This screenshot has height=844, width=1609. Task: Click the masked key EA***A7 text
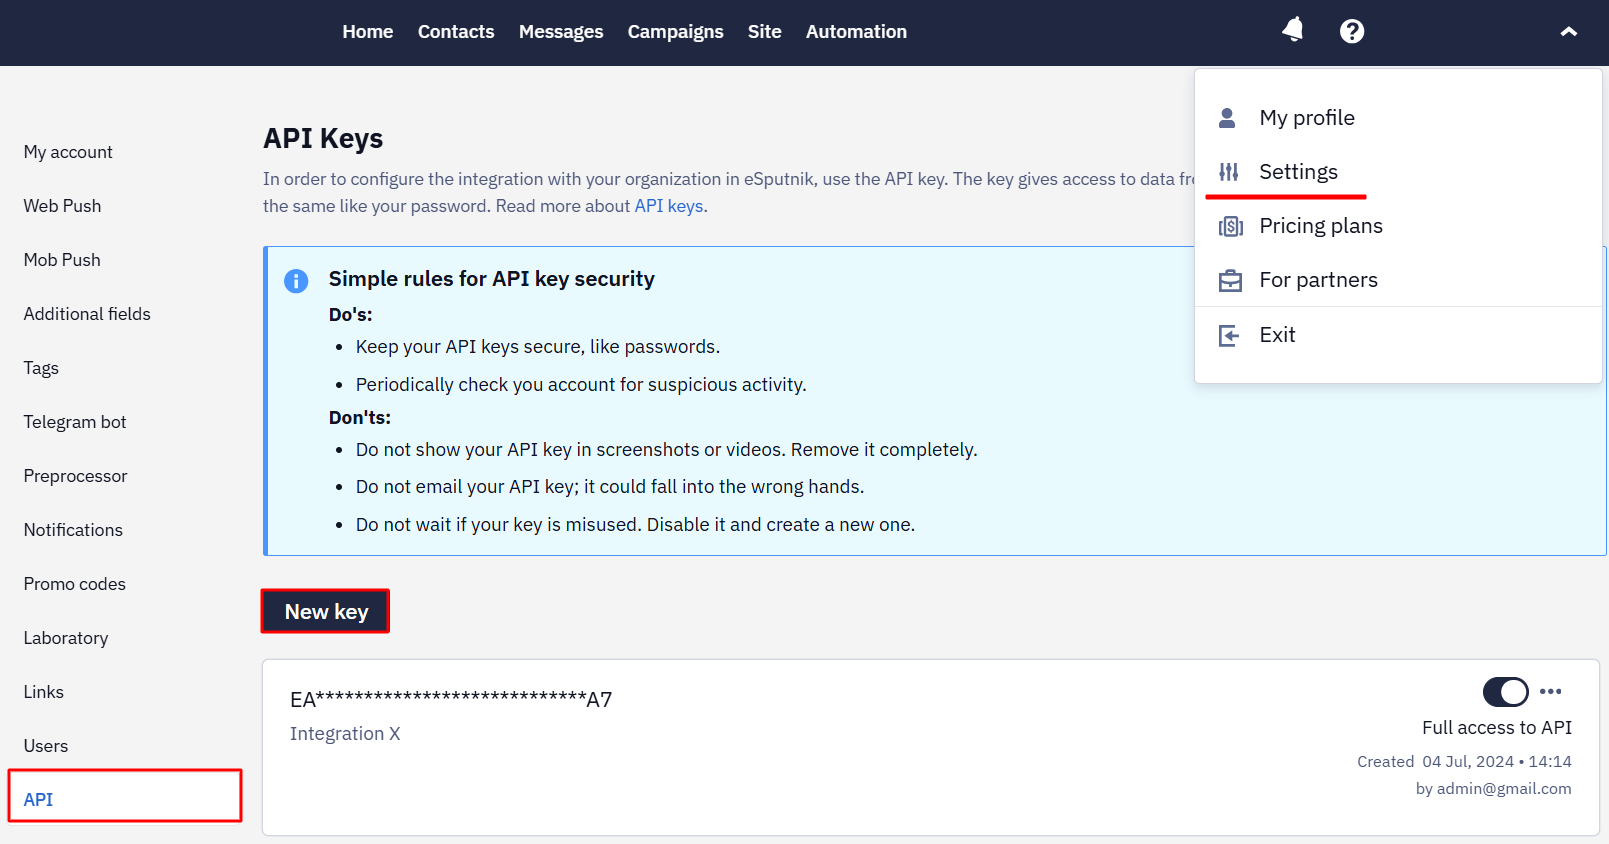coord(451,699)
